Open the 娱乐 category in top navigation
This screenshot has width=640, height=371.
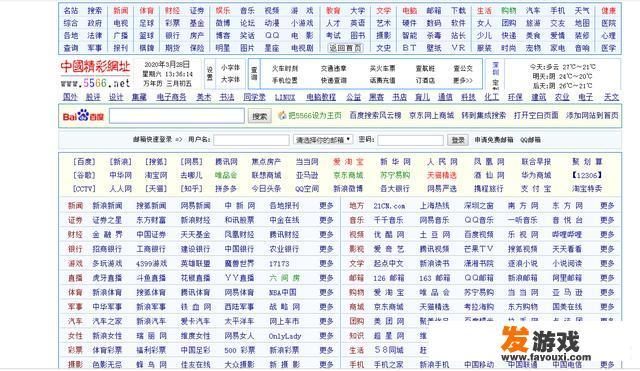coord(223,11)
